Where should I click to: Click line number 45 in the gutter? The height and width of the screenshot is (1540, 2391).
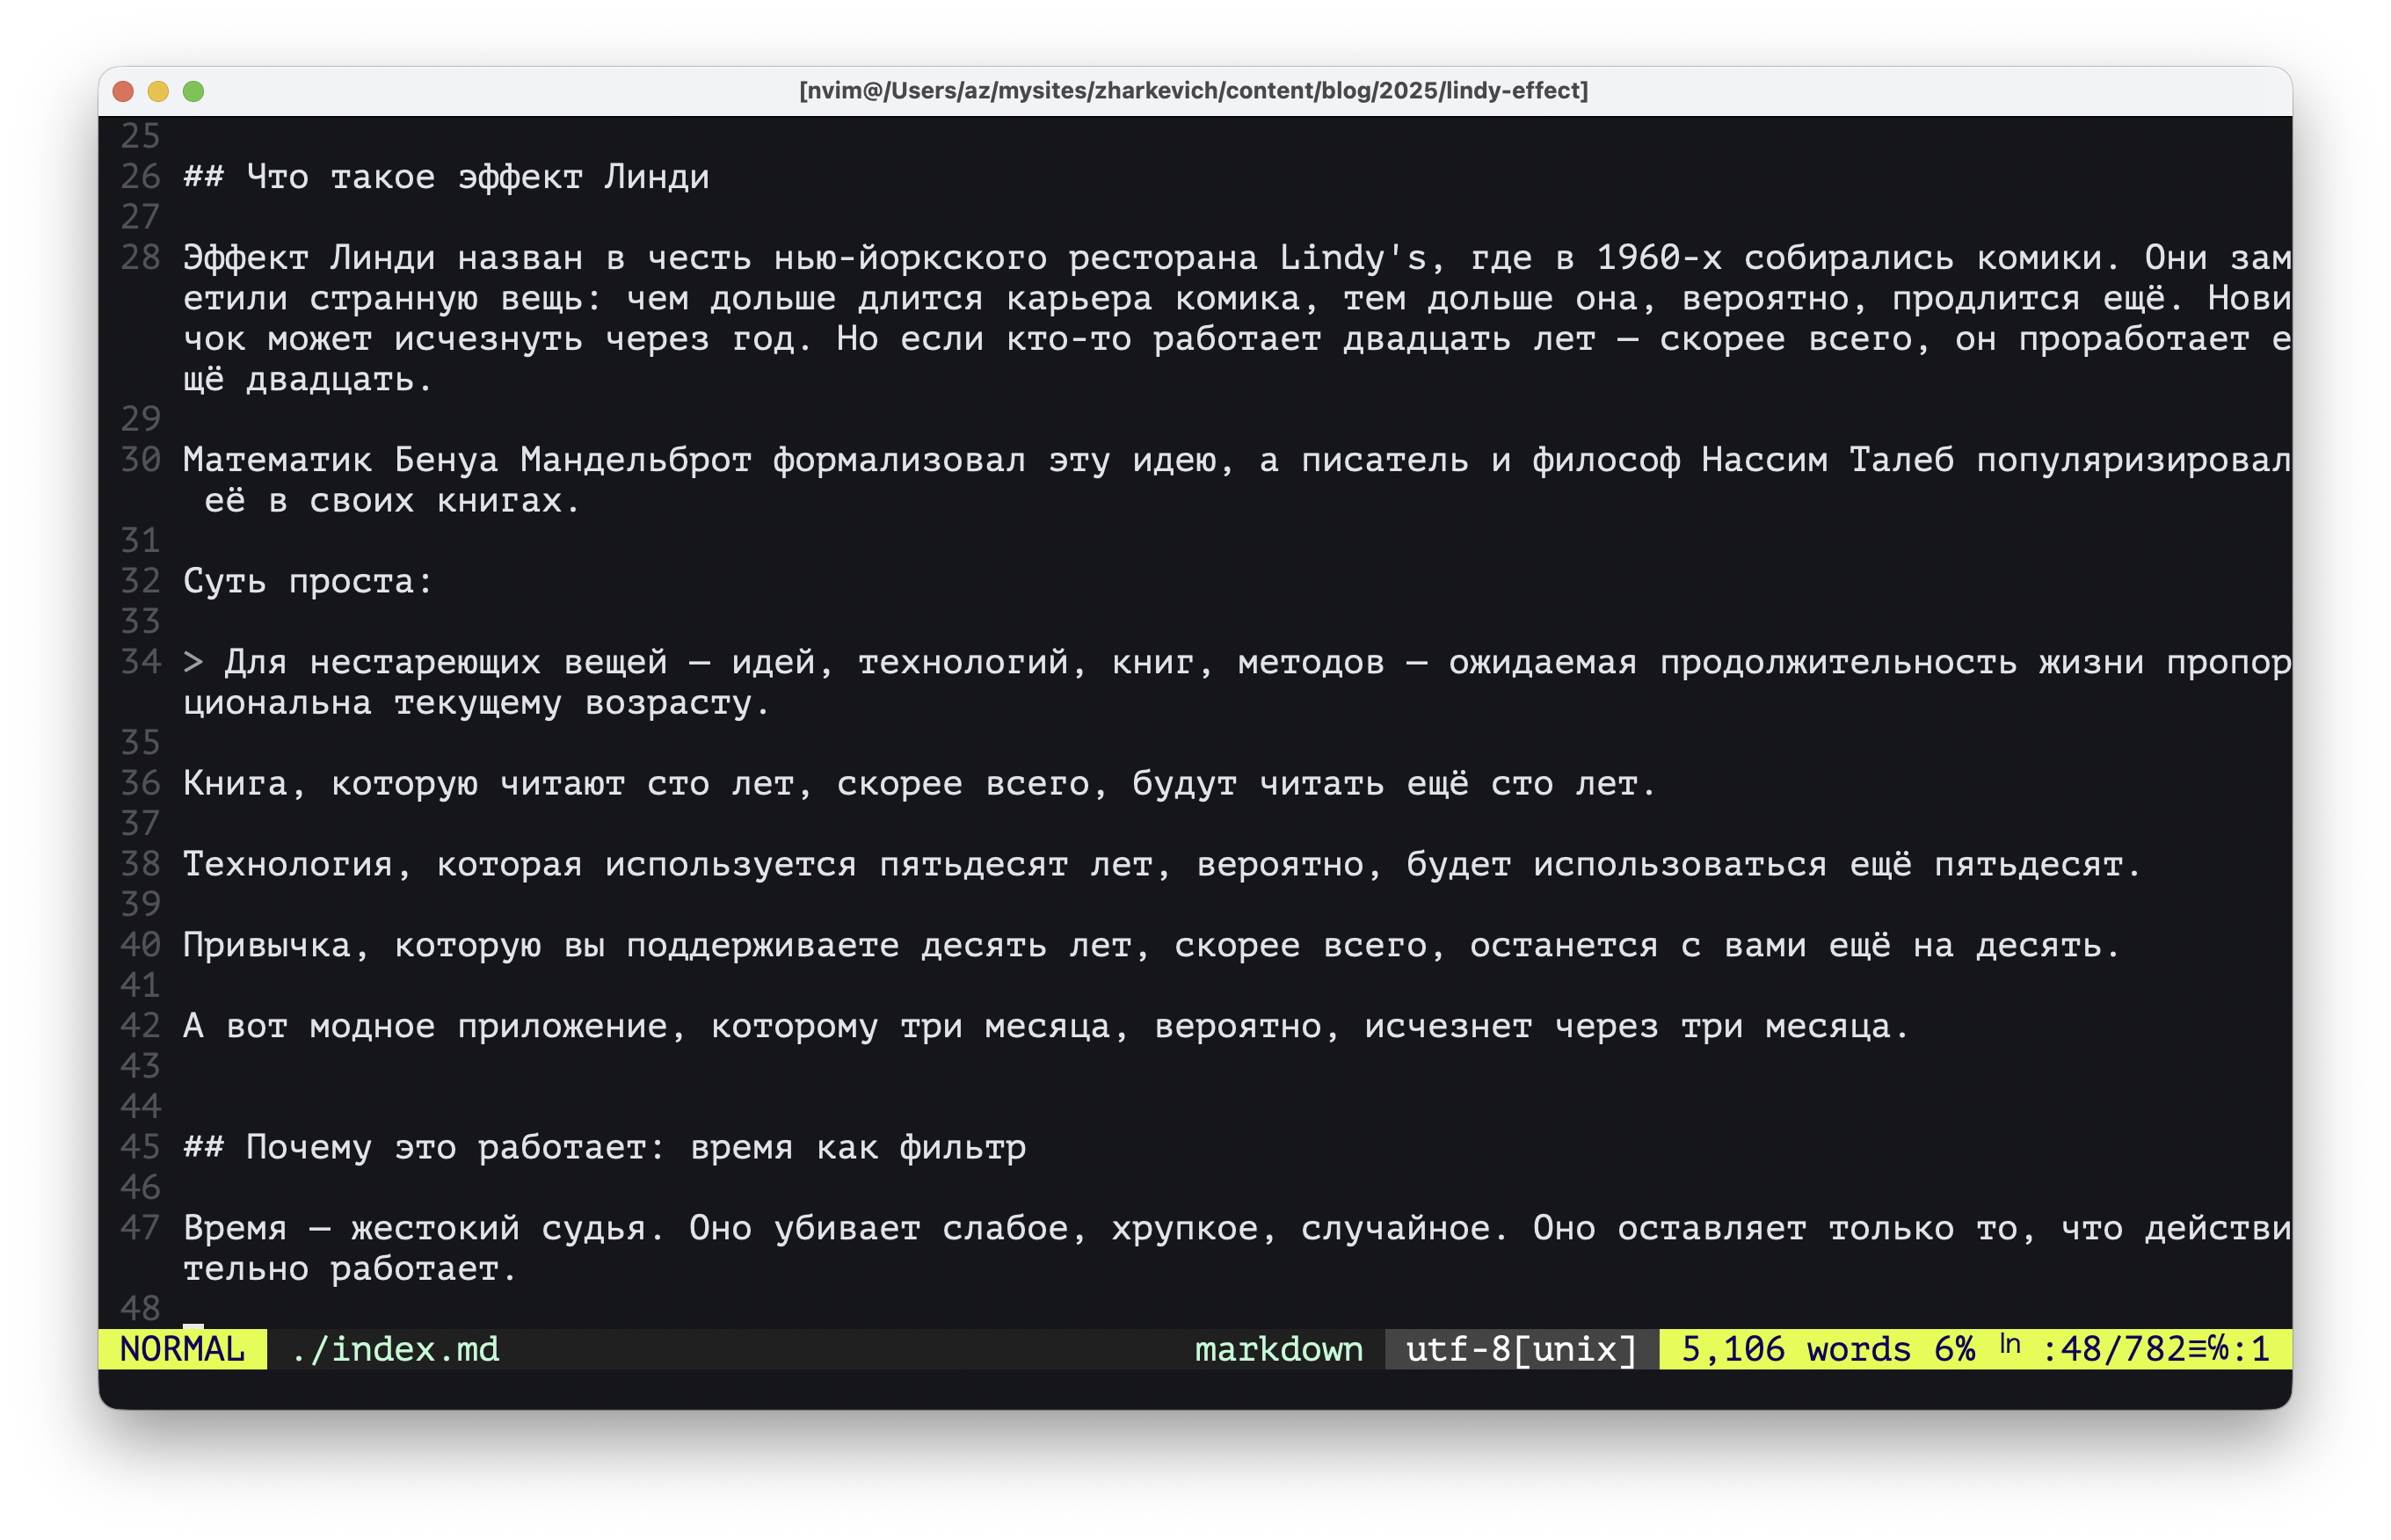[x=139, y=1148]
